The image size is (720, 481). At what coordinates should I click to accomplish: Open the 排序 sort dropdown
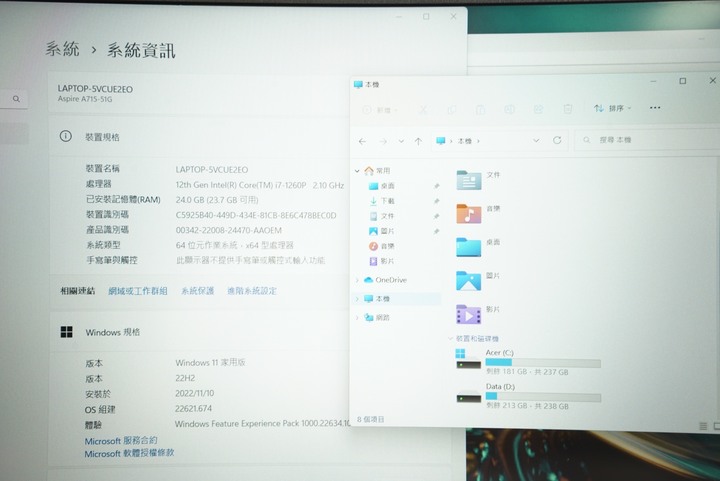tap(613, 108)
